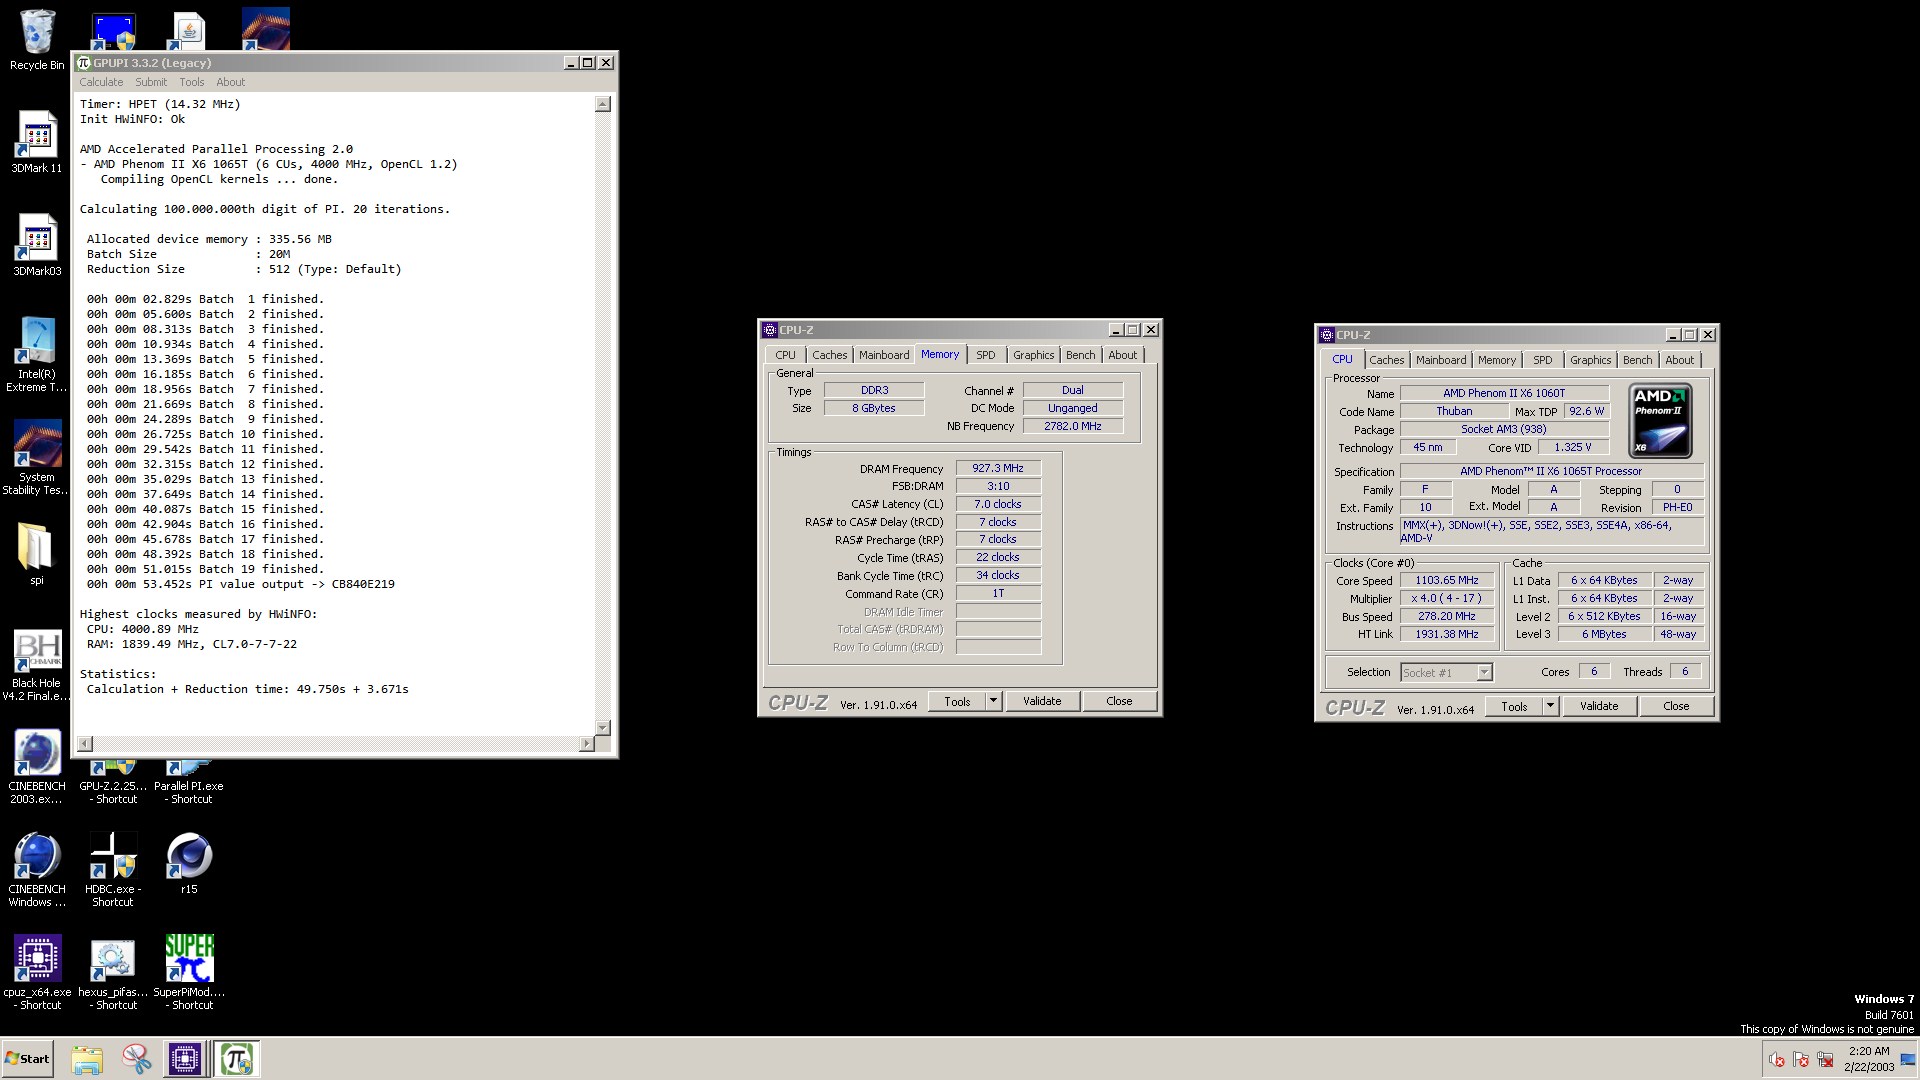Launch Parallel PI.exe shortcut

[x=189, y=783]
